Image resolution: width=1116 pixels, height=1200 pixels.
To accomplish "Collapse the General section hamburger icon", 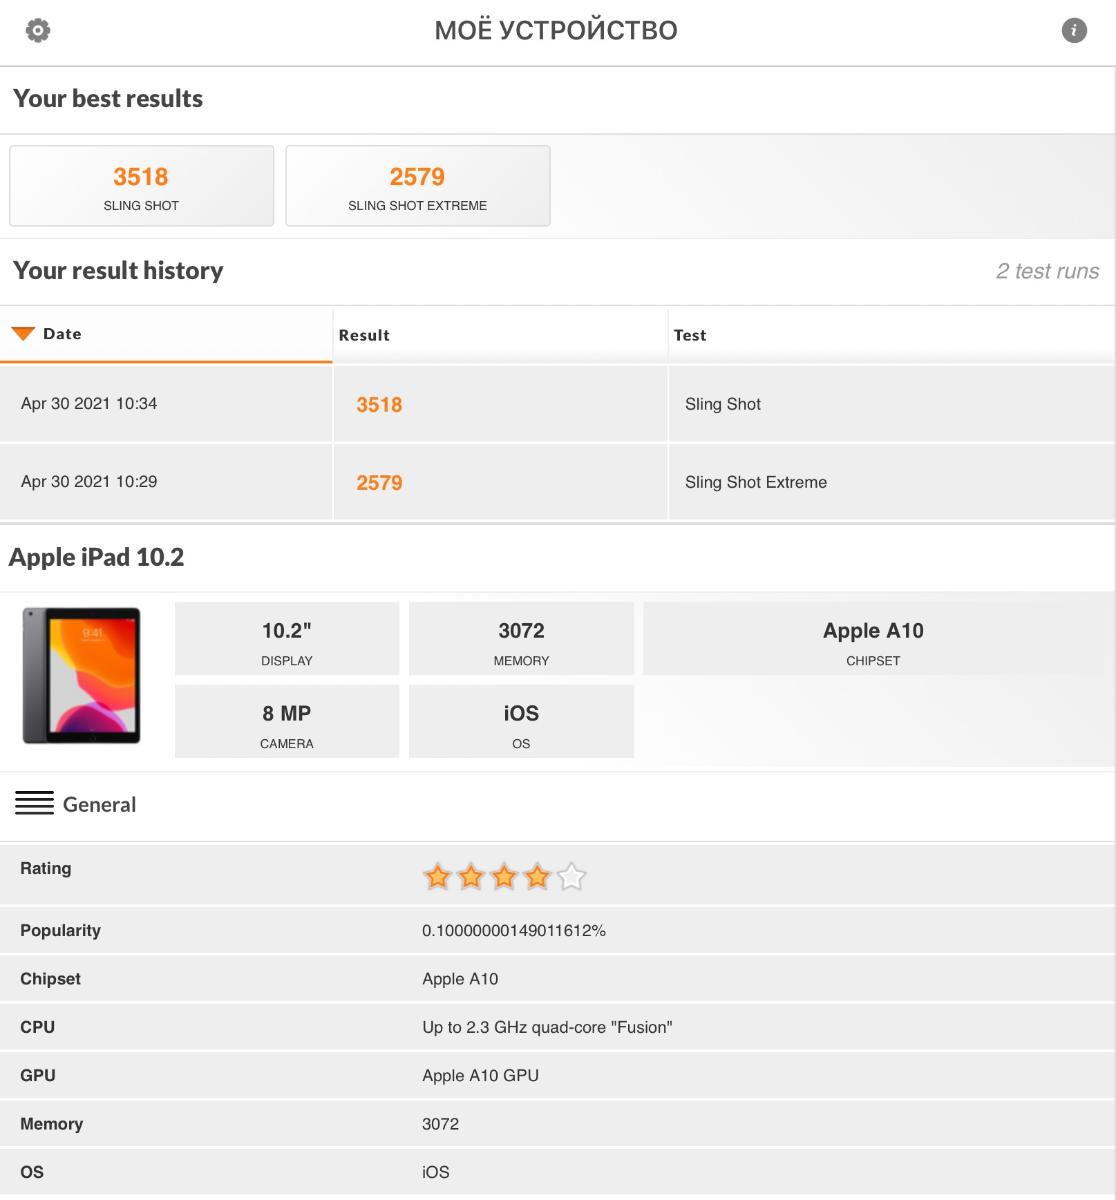I will point(34,804).
